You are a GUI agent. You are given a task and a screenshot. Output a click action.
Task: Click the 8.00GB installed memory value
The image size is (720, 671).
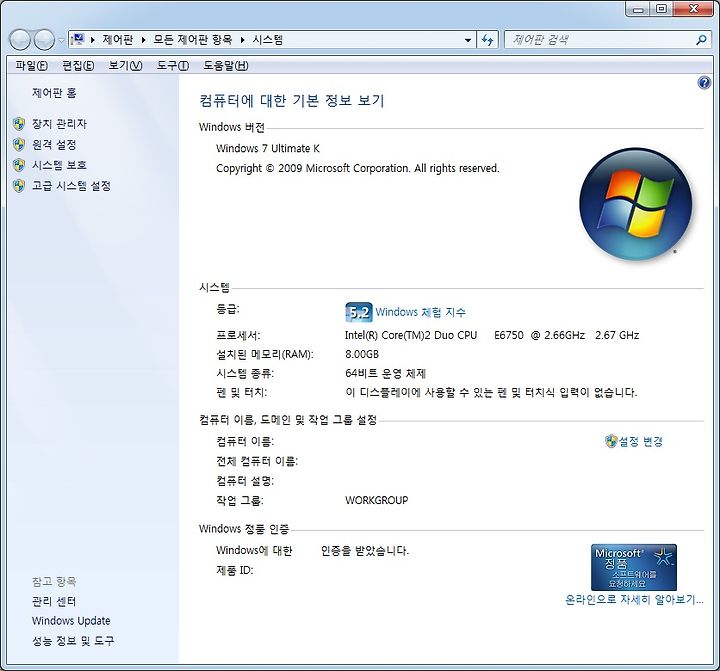point(362,354)
